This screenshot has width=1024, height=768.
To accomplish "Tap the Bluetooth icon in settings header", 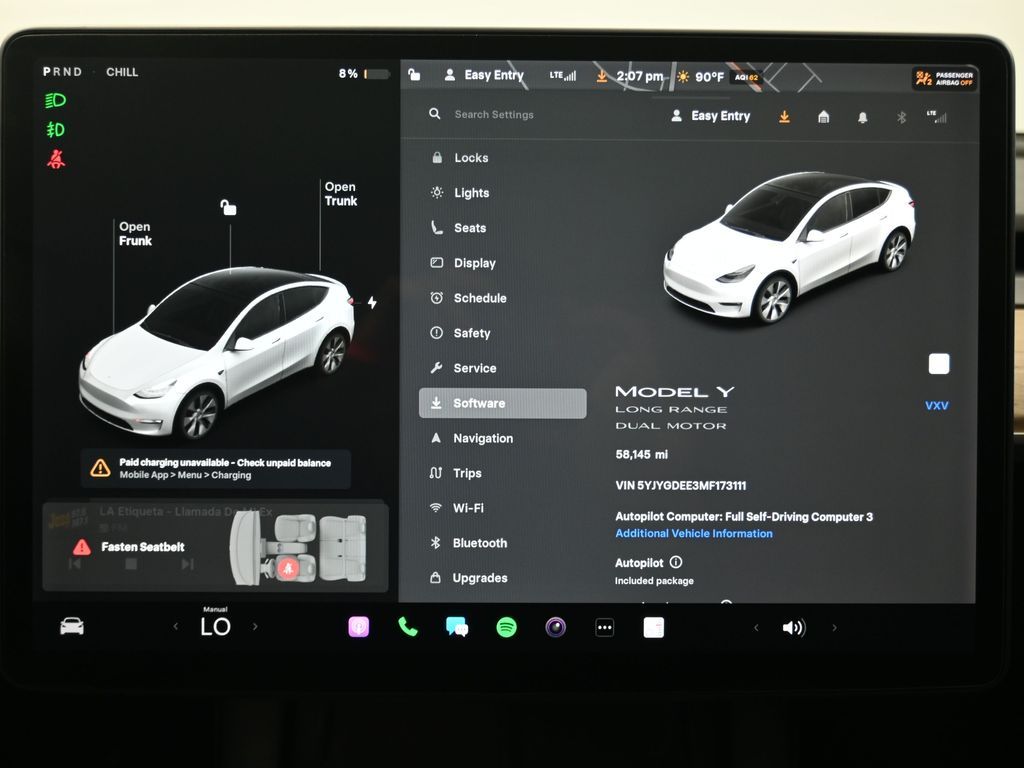I will pos(901,117).
